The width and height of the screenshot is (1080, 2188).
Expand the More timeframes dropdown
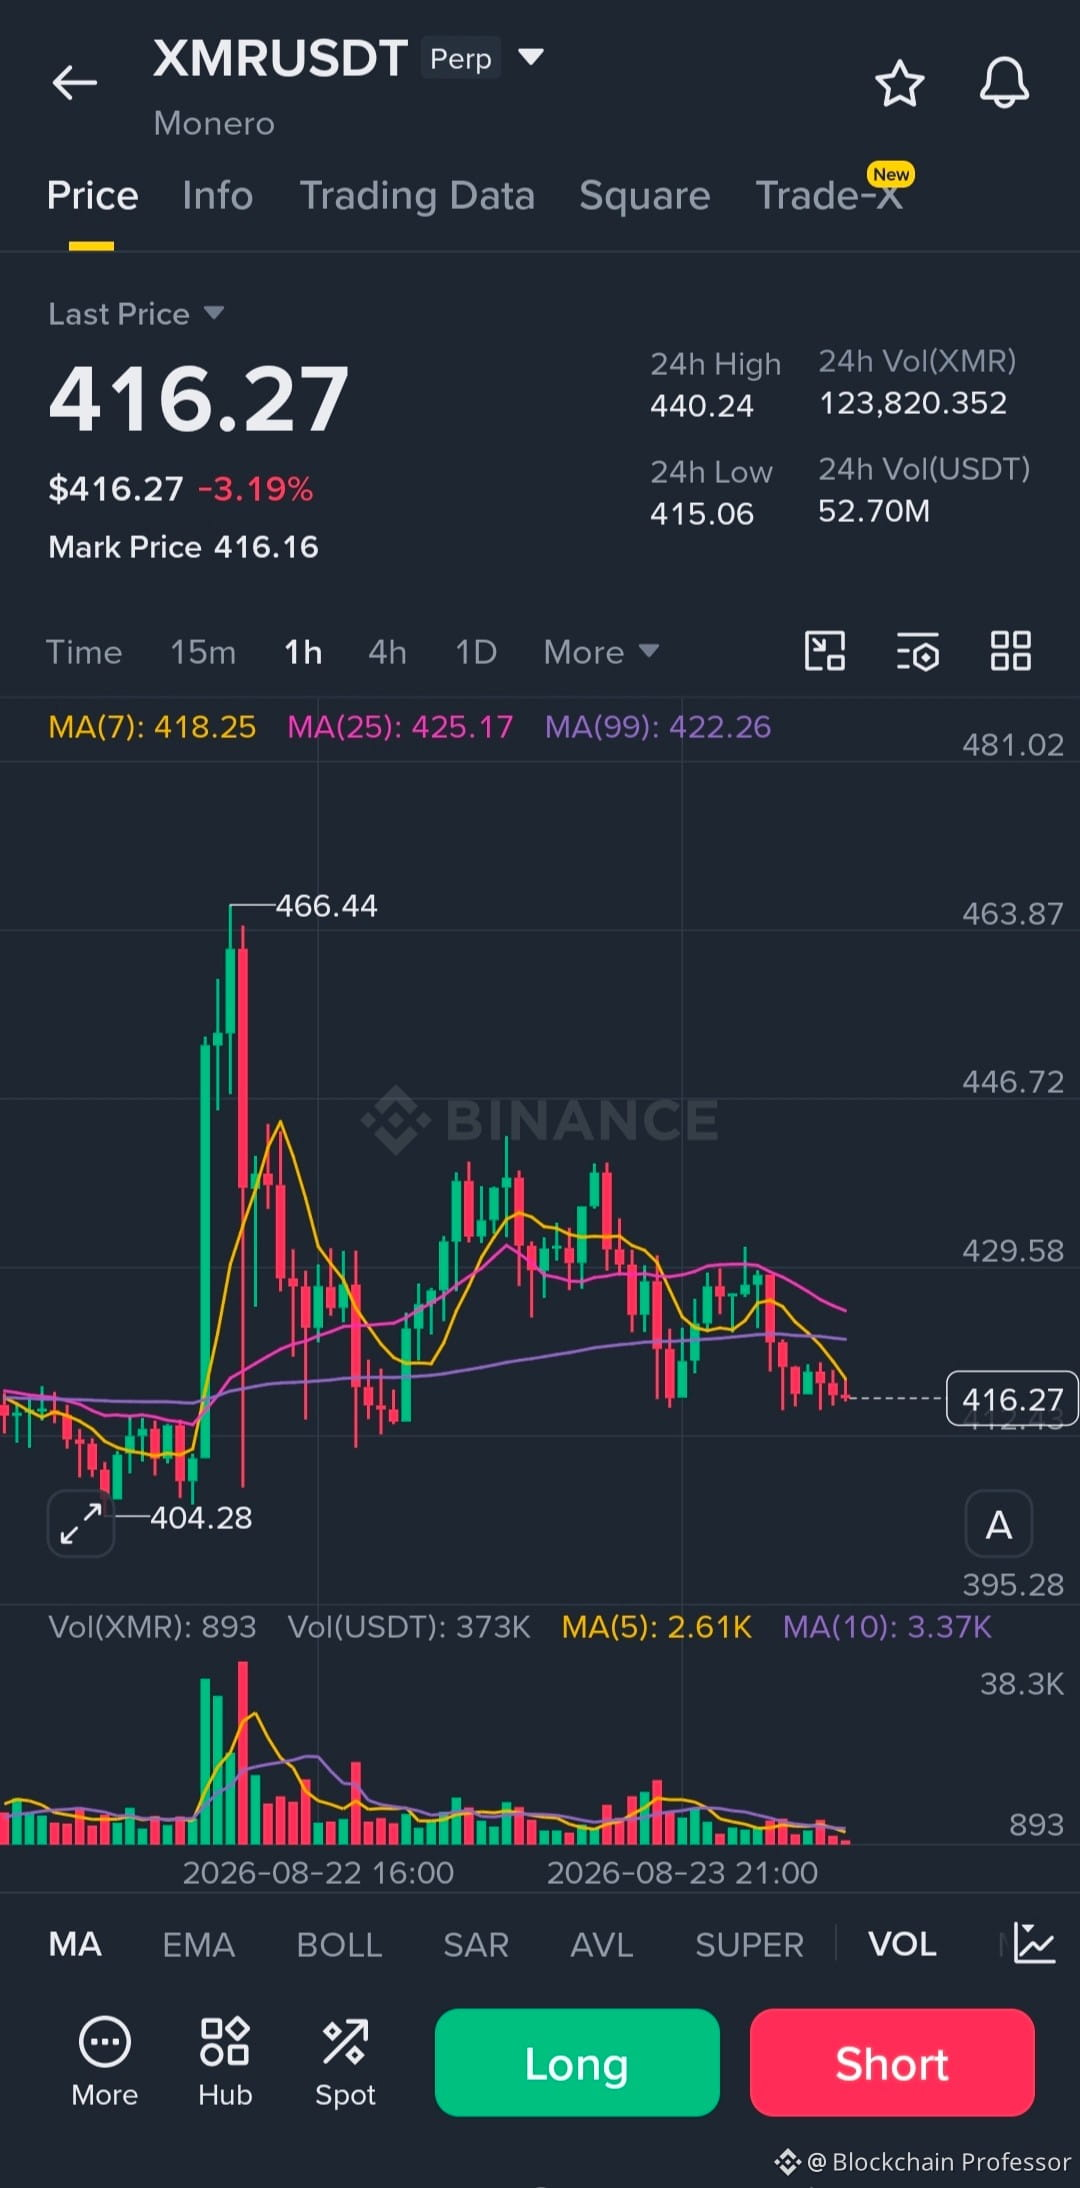pos(601,652)
